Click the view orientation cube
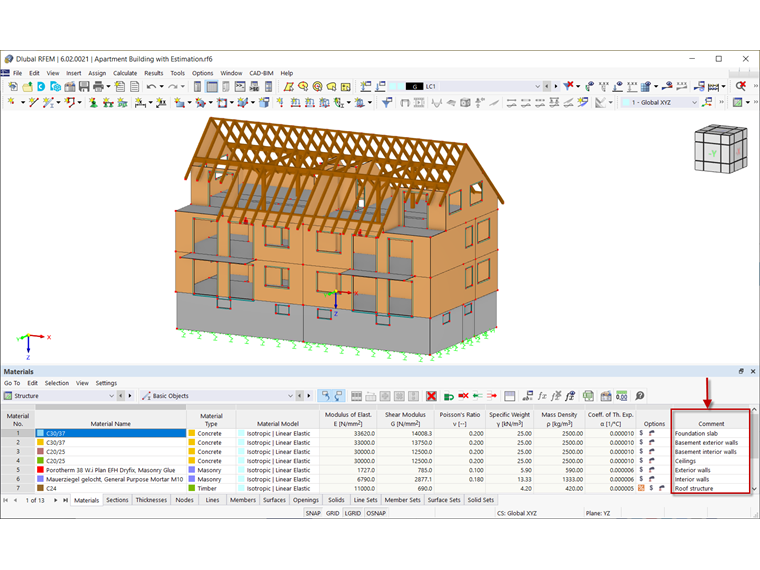The image size is (760, 570). [x=721, y=149]
